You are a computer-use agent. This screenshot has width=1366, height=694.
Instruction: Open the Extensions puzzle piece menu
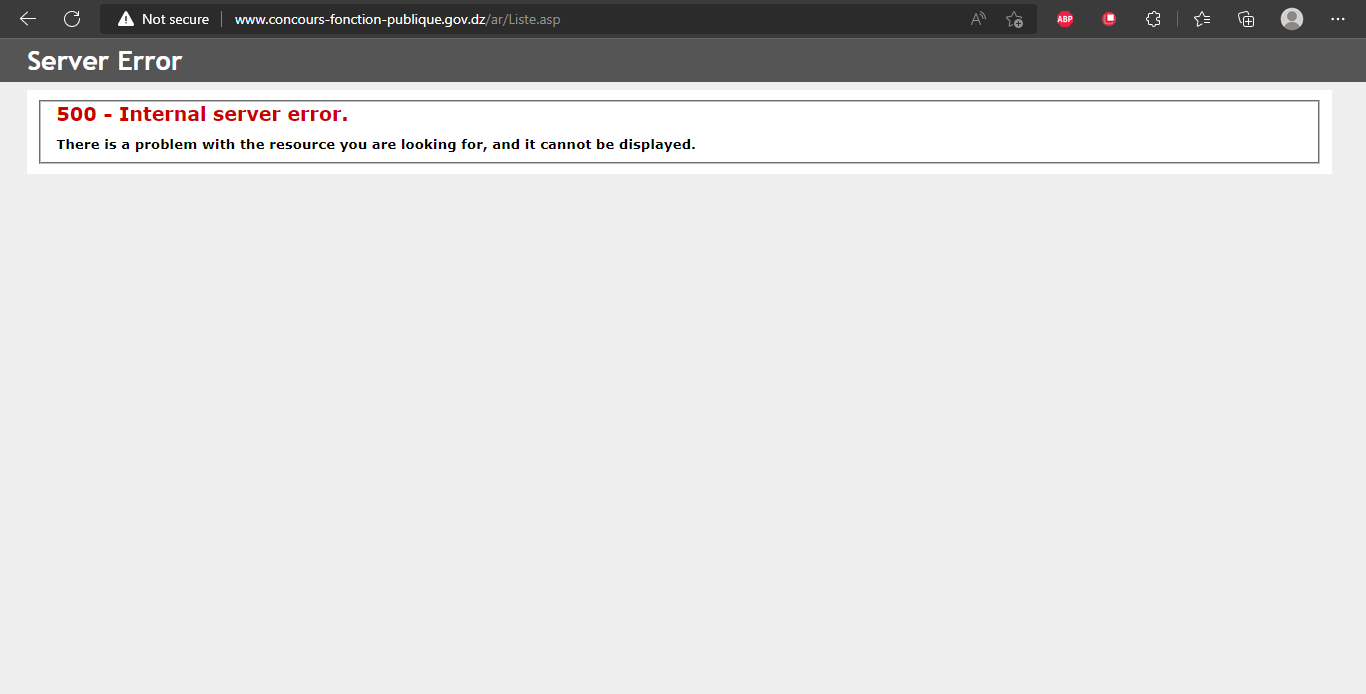pyautogui.click(x=1153, y=19)
